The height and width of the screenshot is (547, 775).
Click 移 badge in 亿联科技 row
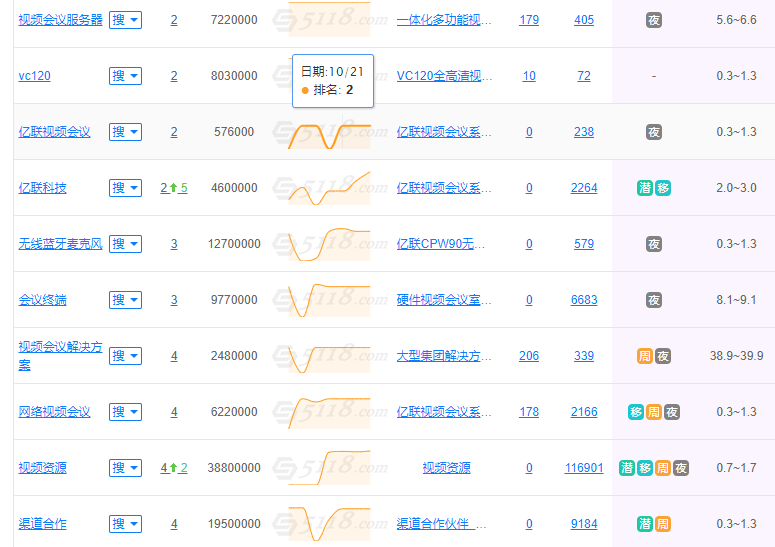click(x=663, y=188)
